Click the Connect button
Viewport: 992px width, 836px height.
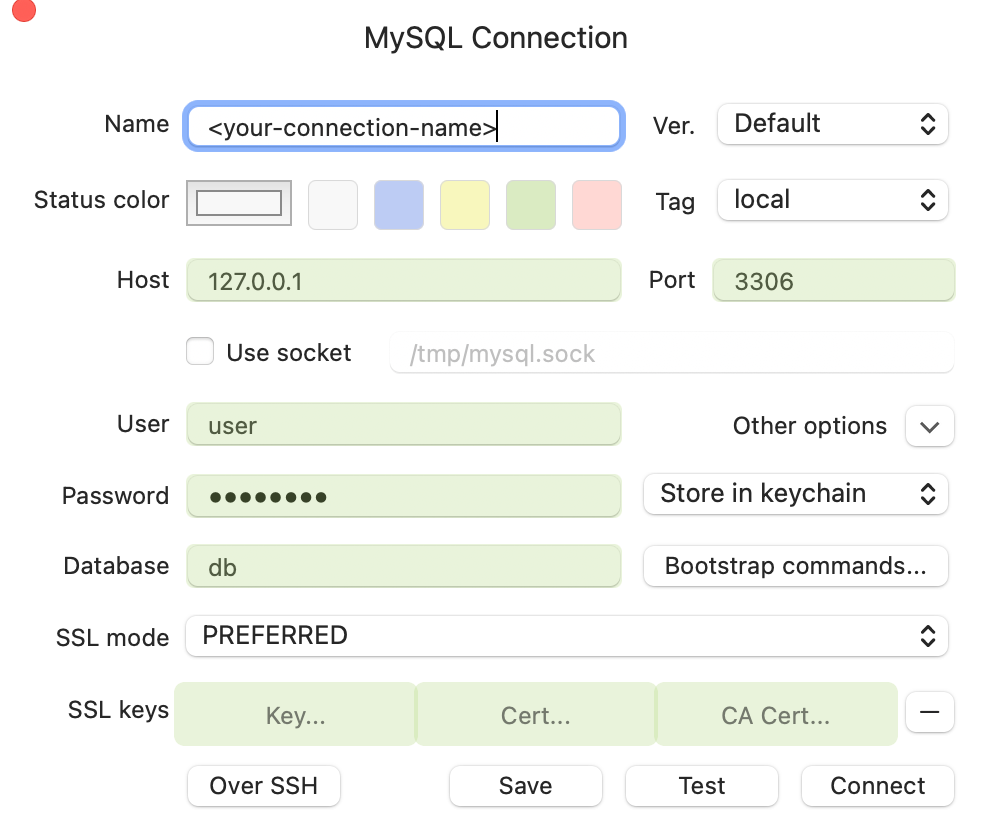click(878, 786)
